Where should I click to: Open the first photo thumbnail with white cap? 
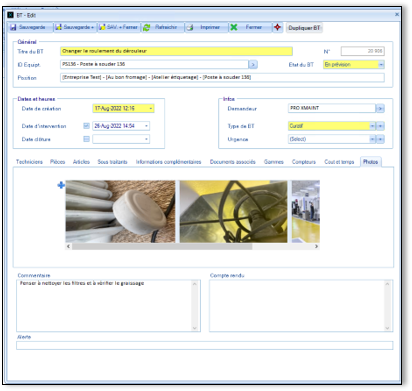pyautogui.click(x=120, y=212)
